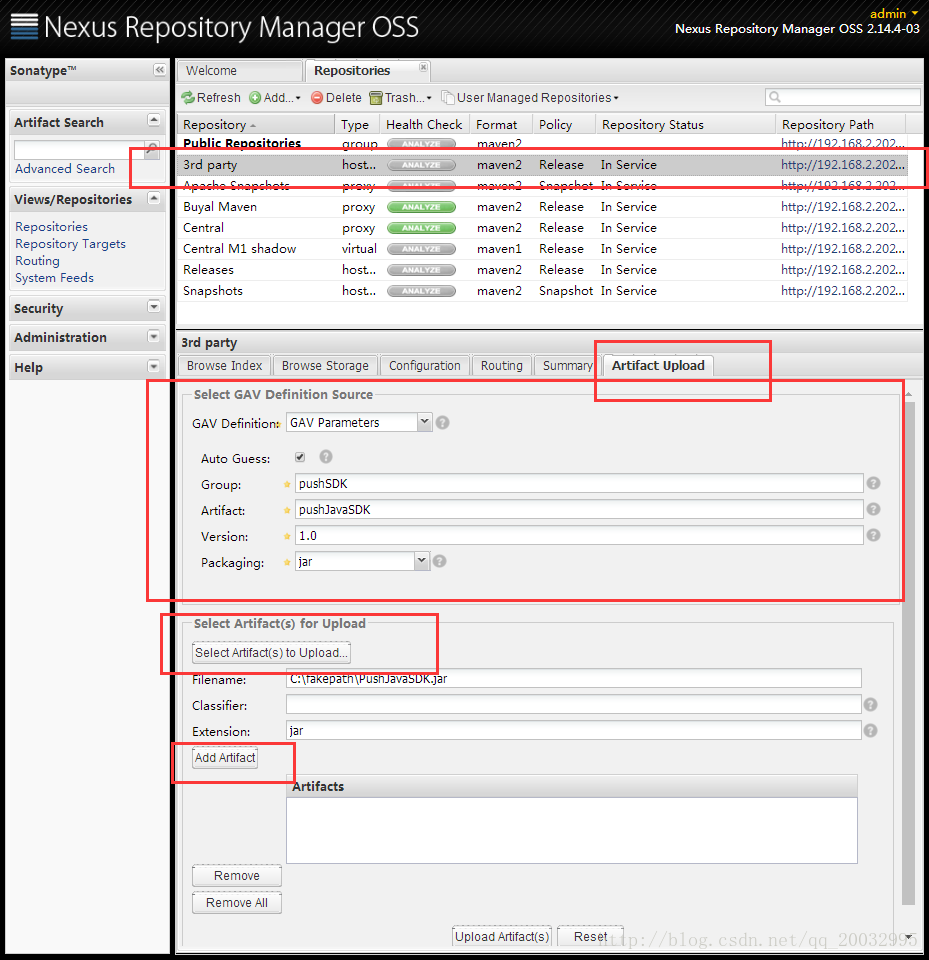This screenshot has width=929, height=960.
Task: Click the repository filter search box
Action: [x=843, y=97]
